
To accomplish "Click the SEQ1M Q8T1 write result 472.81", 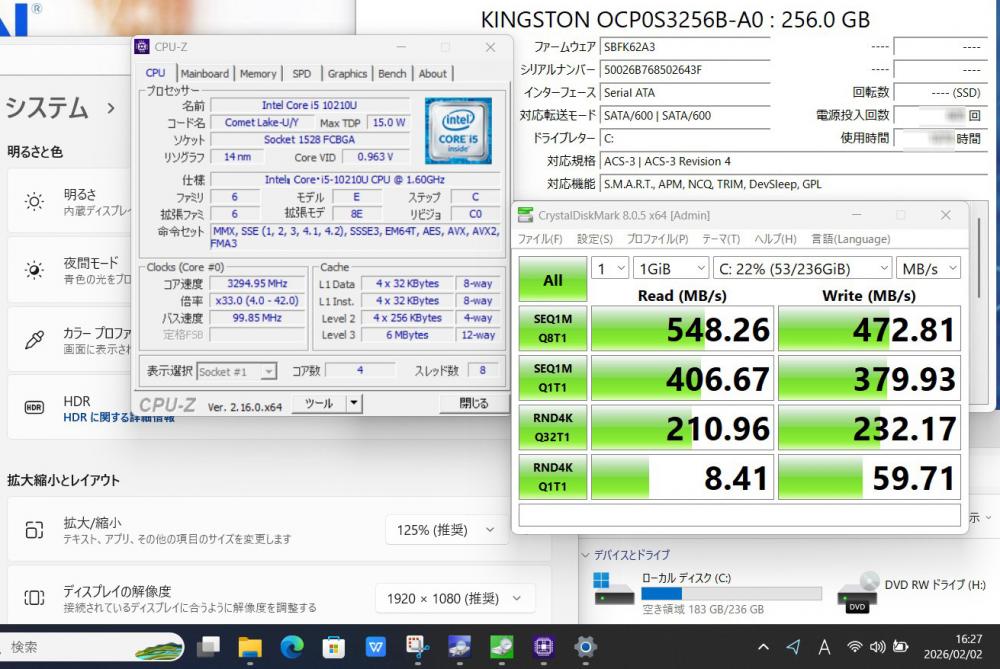I will coord(869,328).
